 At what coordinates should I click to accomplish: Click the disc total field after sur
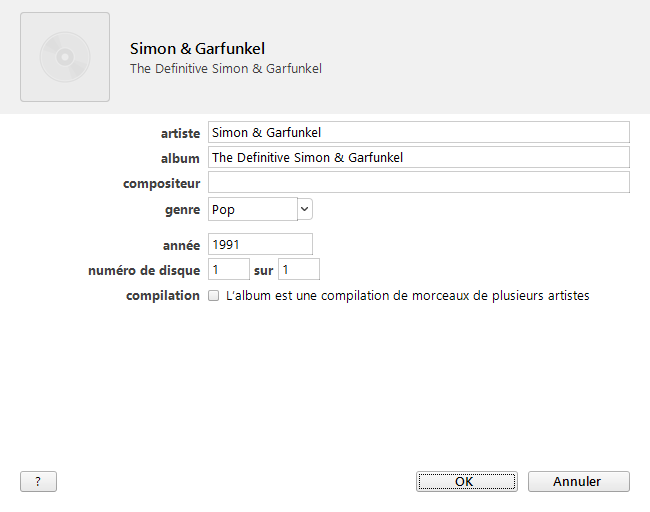[299, 269]
